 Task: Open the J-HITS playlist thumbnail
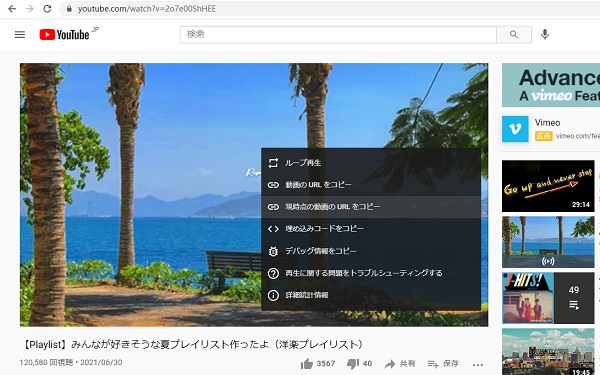548,298
